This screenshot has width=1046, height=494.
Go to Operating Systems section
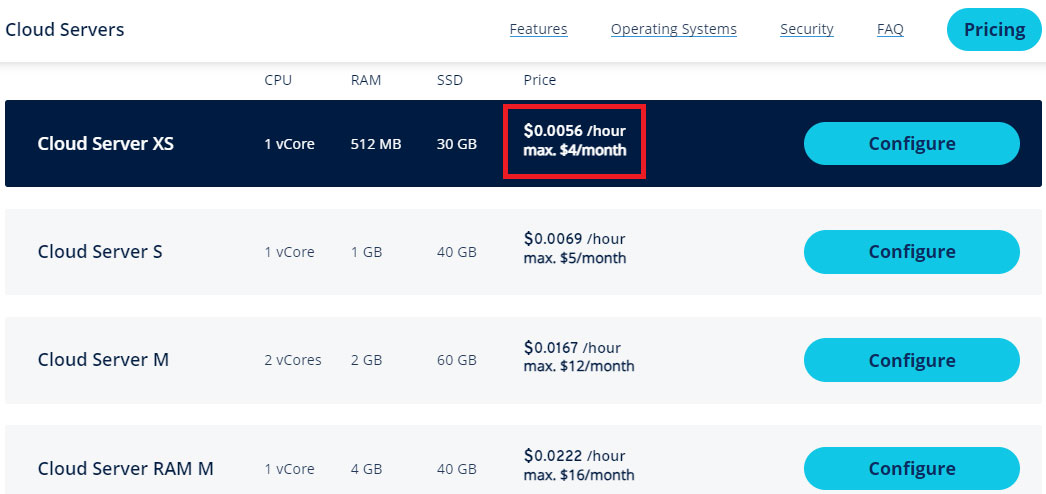674,29
